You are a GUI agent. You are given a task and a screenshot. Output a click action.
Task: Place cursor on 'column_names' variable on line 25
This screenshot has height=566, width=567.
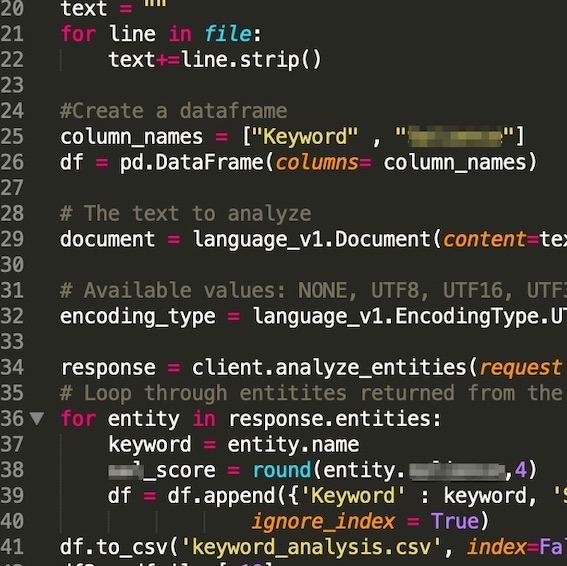(132, 138)
